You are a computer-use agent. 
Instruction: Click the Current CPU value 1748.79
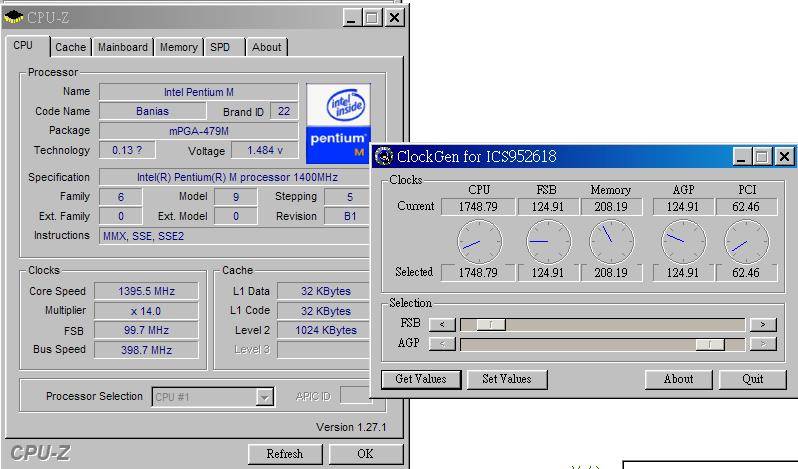pos(478,207)
